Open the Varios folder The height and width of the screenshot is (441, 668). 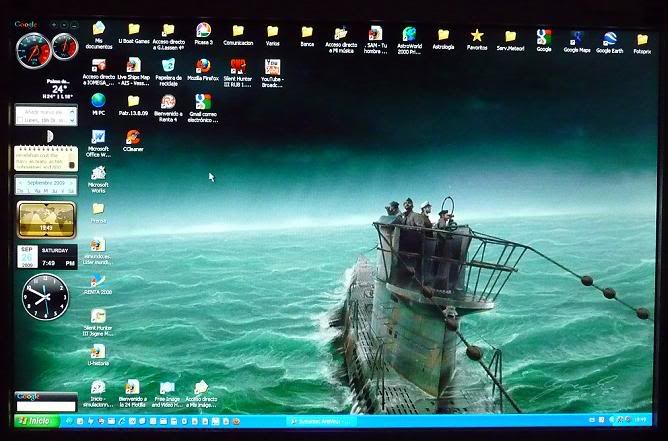click(273, 36)
